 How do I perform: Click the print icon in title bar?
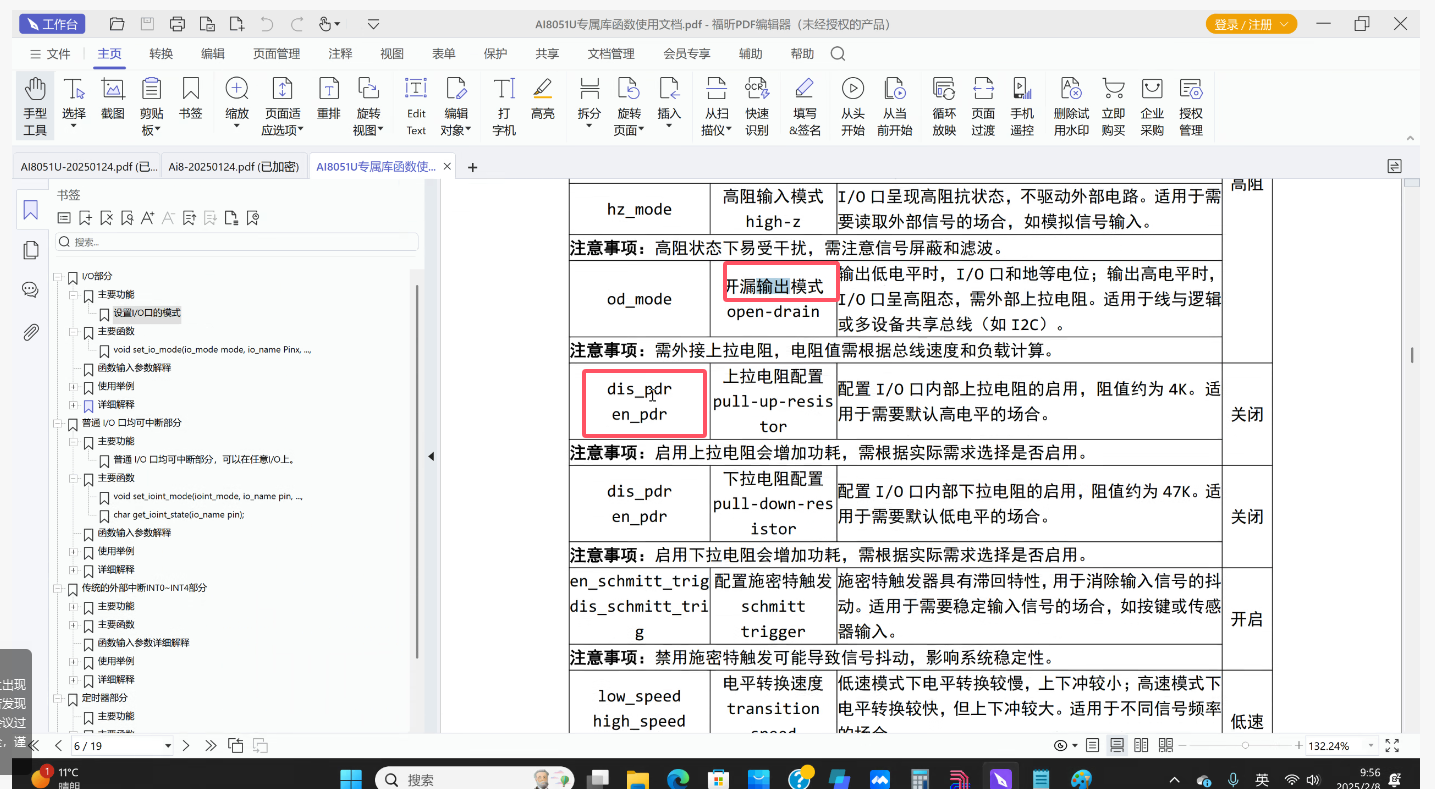tap(177, 24)
